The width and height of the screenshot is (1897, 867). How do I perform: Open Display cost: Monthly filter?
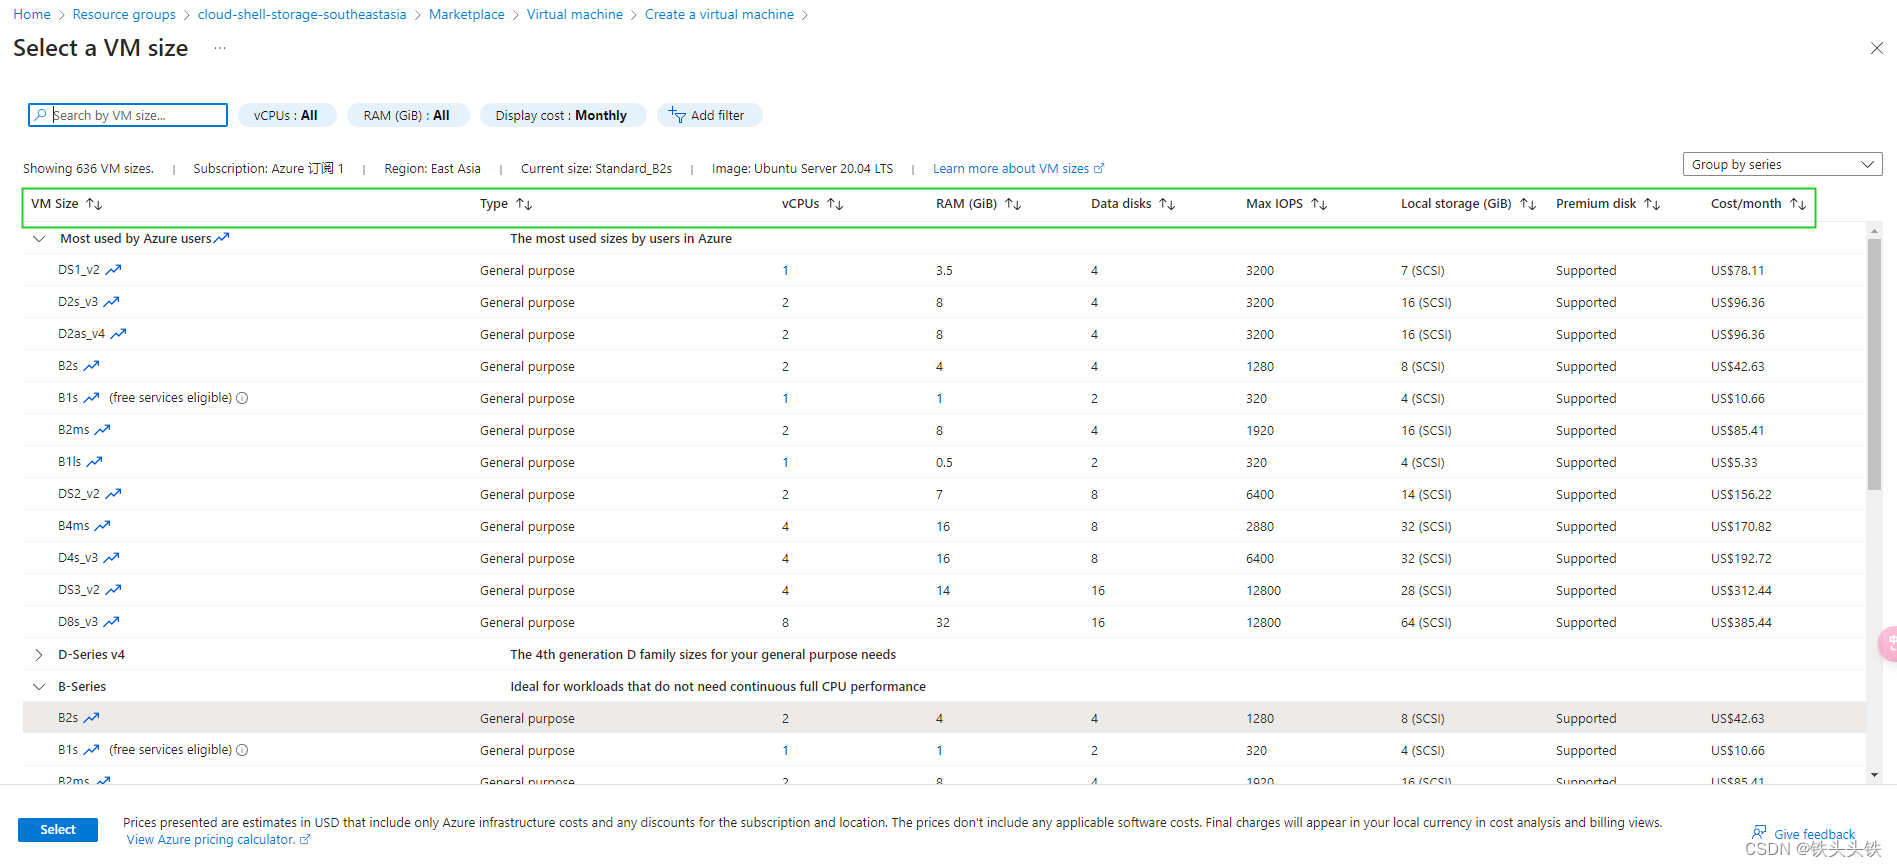[x=562, y=115]
